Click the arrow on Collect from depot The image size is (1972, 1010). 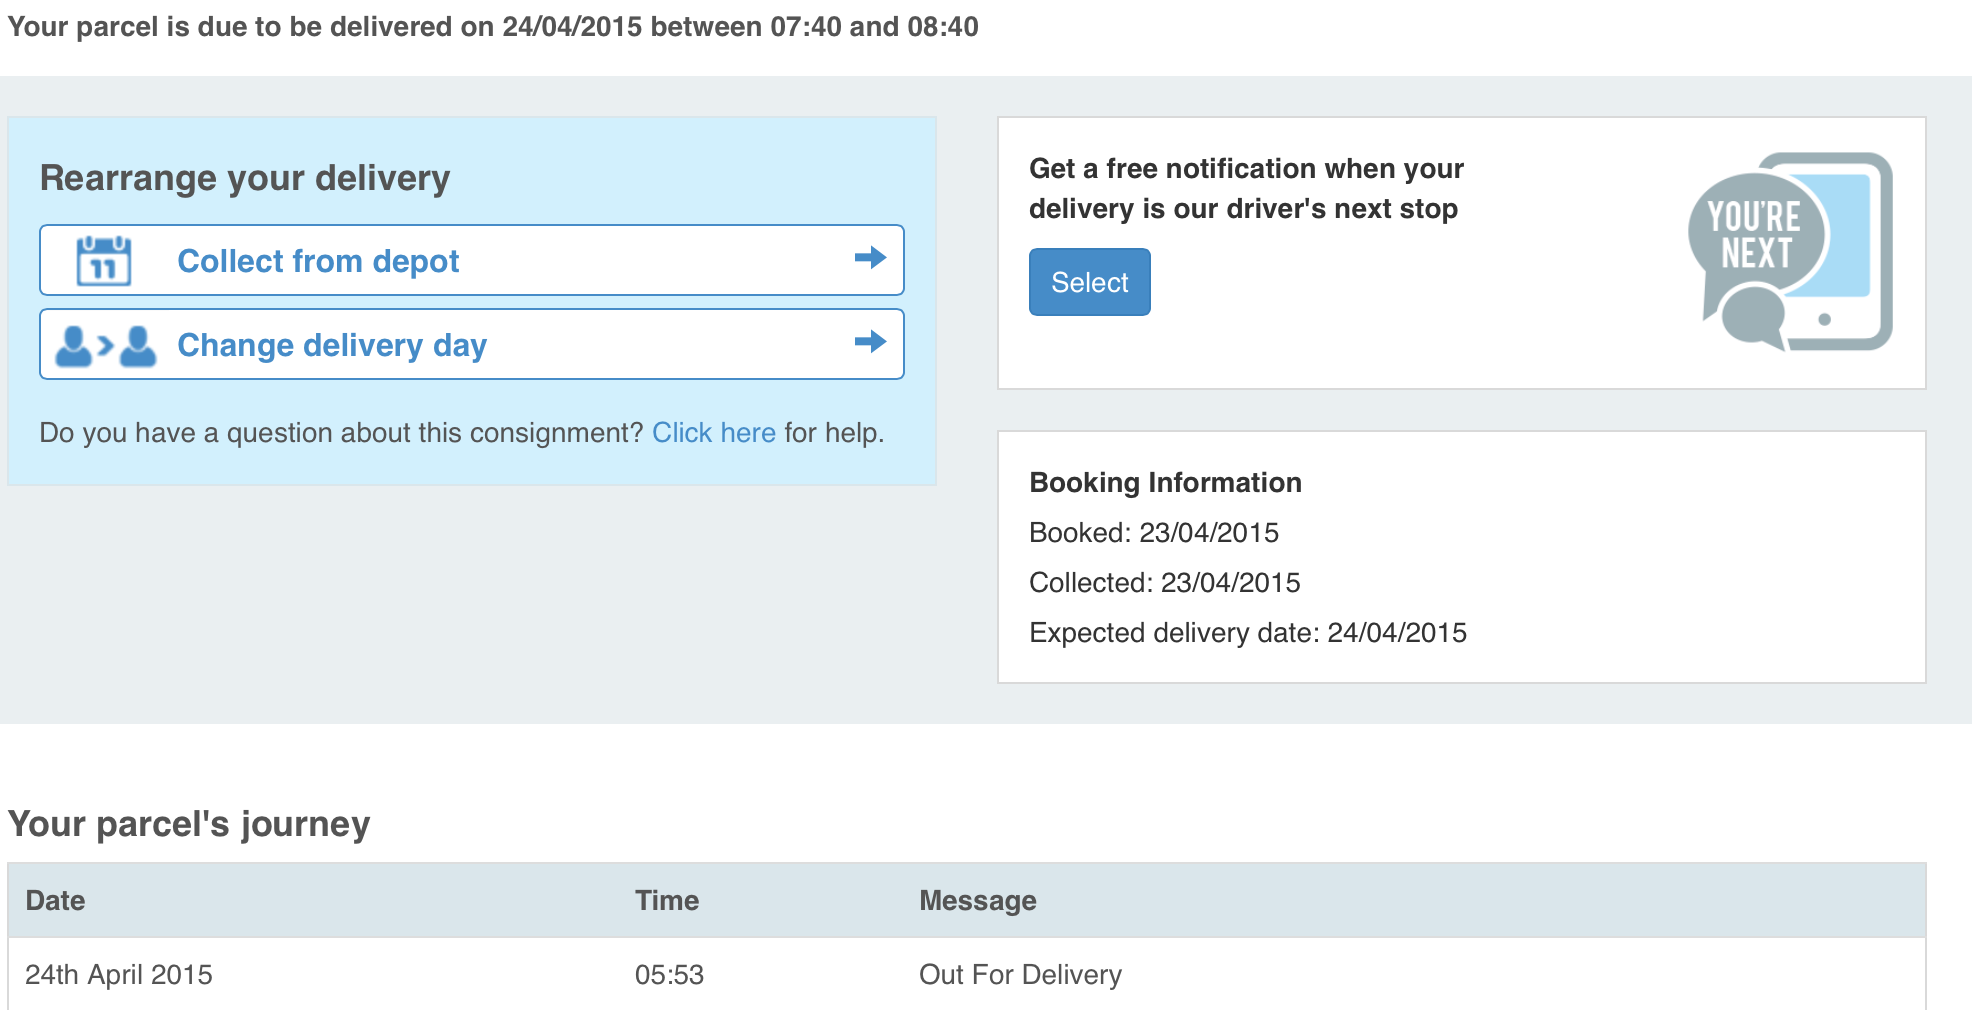(871, 258)
